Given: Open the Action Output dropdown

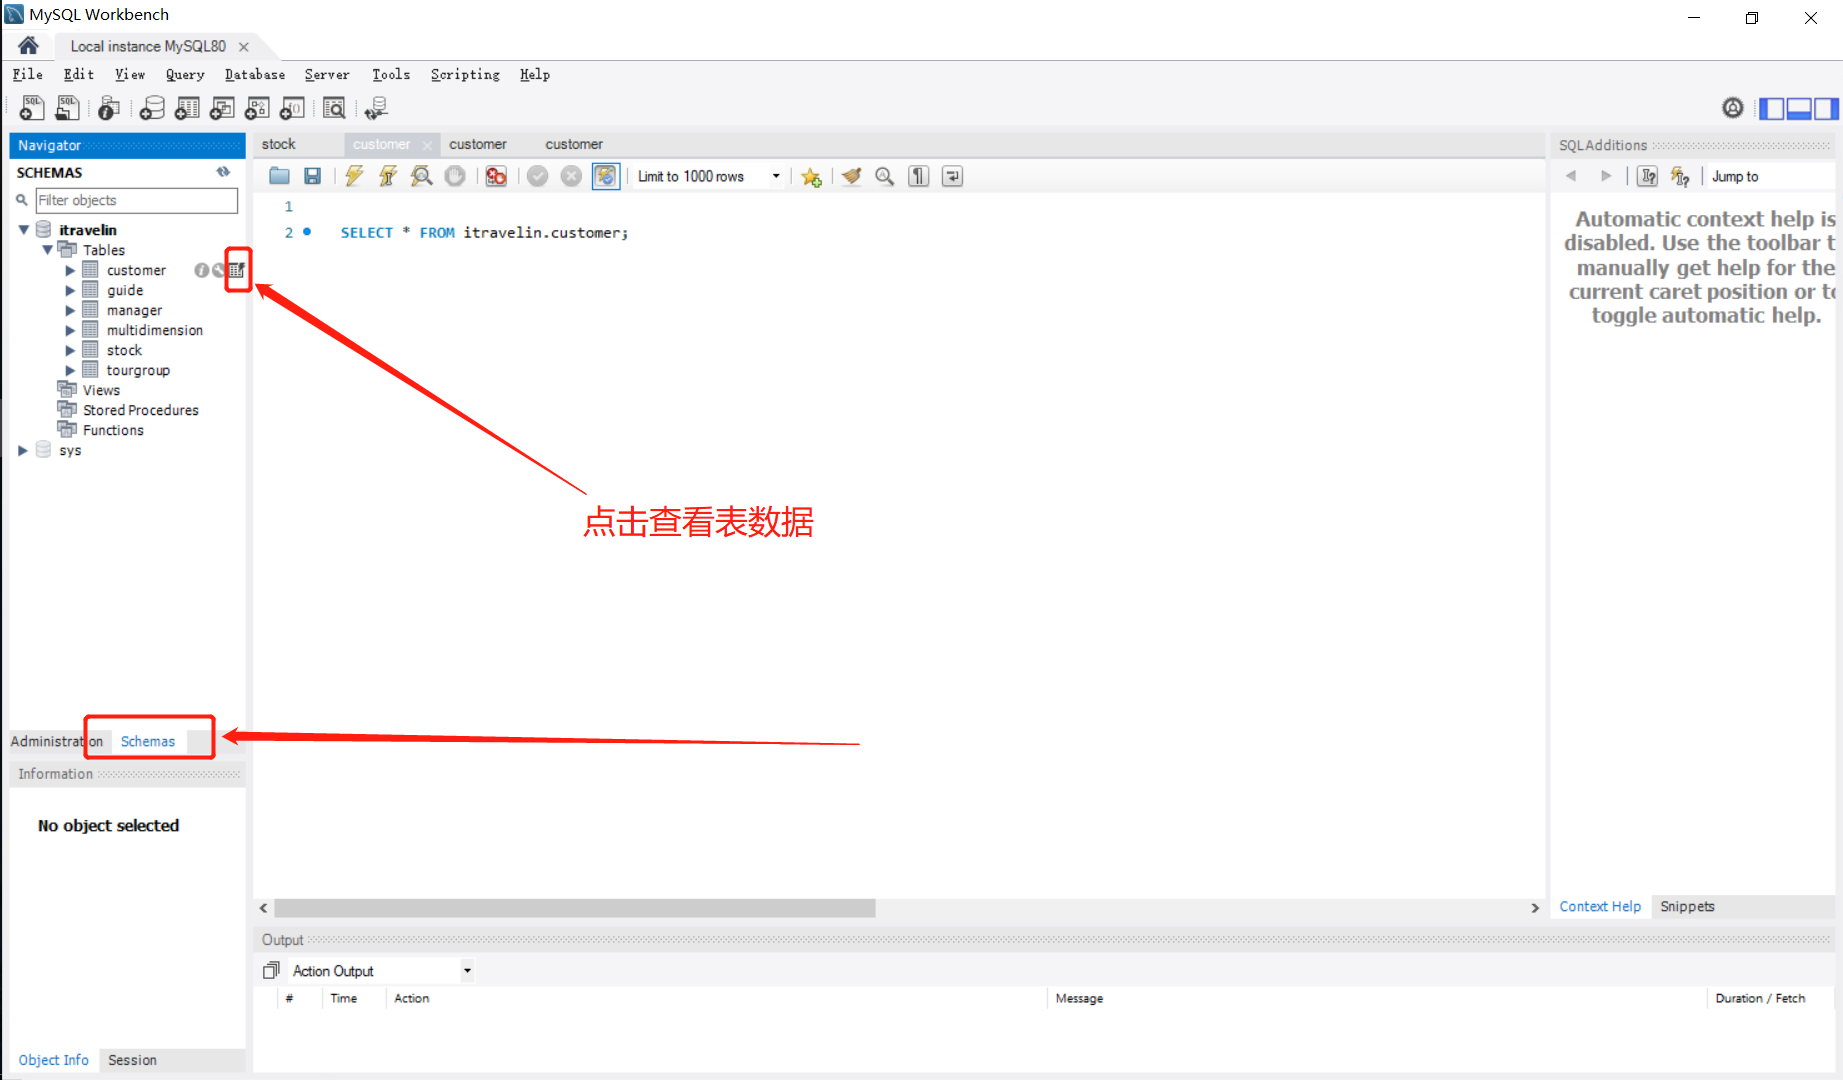Looking at the screenshot, I should point(467,970).
